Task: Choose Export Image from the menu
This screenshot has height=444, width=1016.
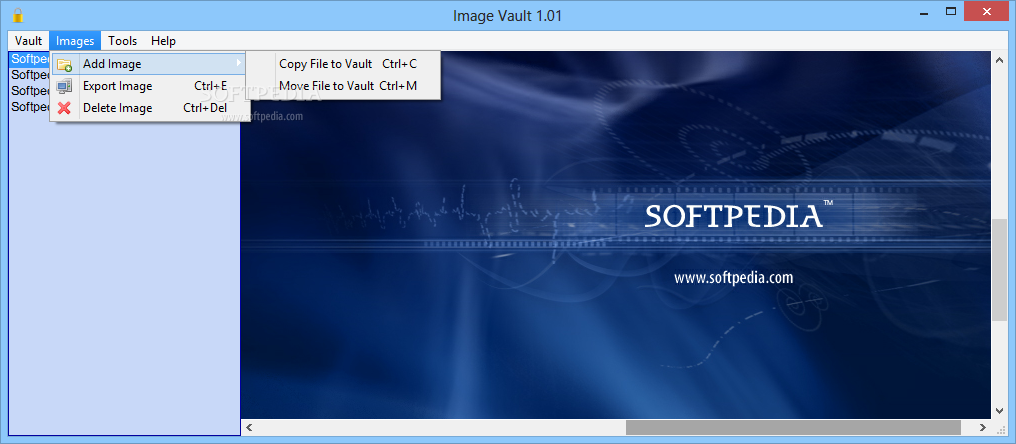Action: (148, 86)
